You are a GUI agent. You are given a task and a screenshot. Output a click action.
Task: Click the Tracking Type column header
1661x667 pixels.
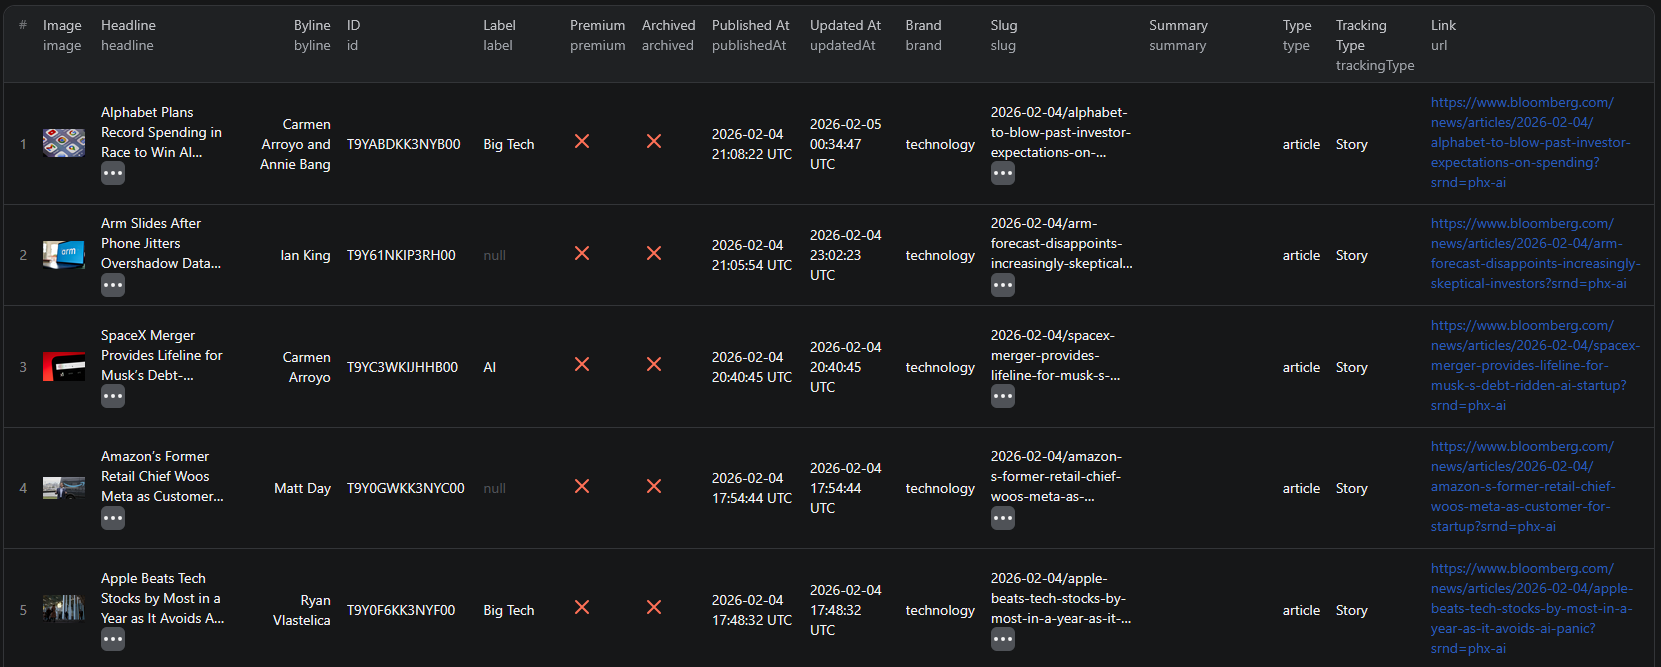(x=1360, y=35)
